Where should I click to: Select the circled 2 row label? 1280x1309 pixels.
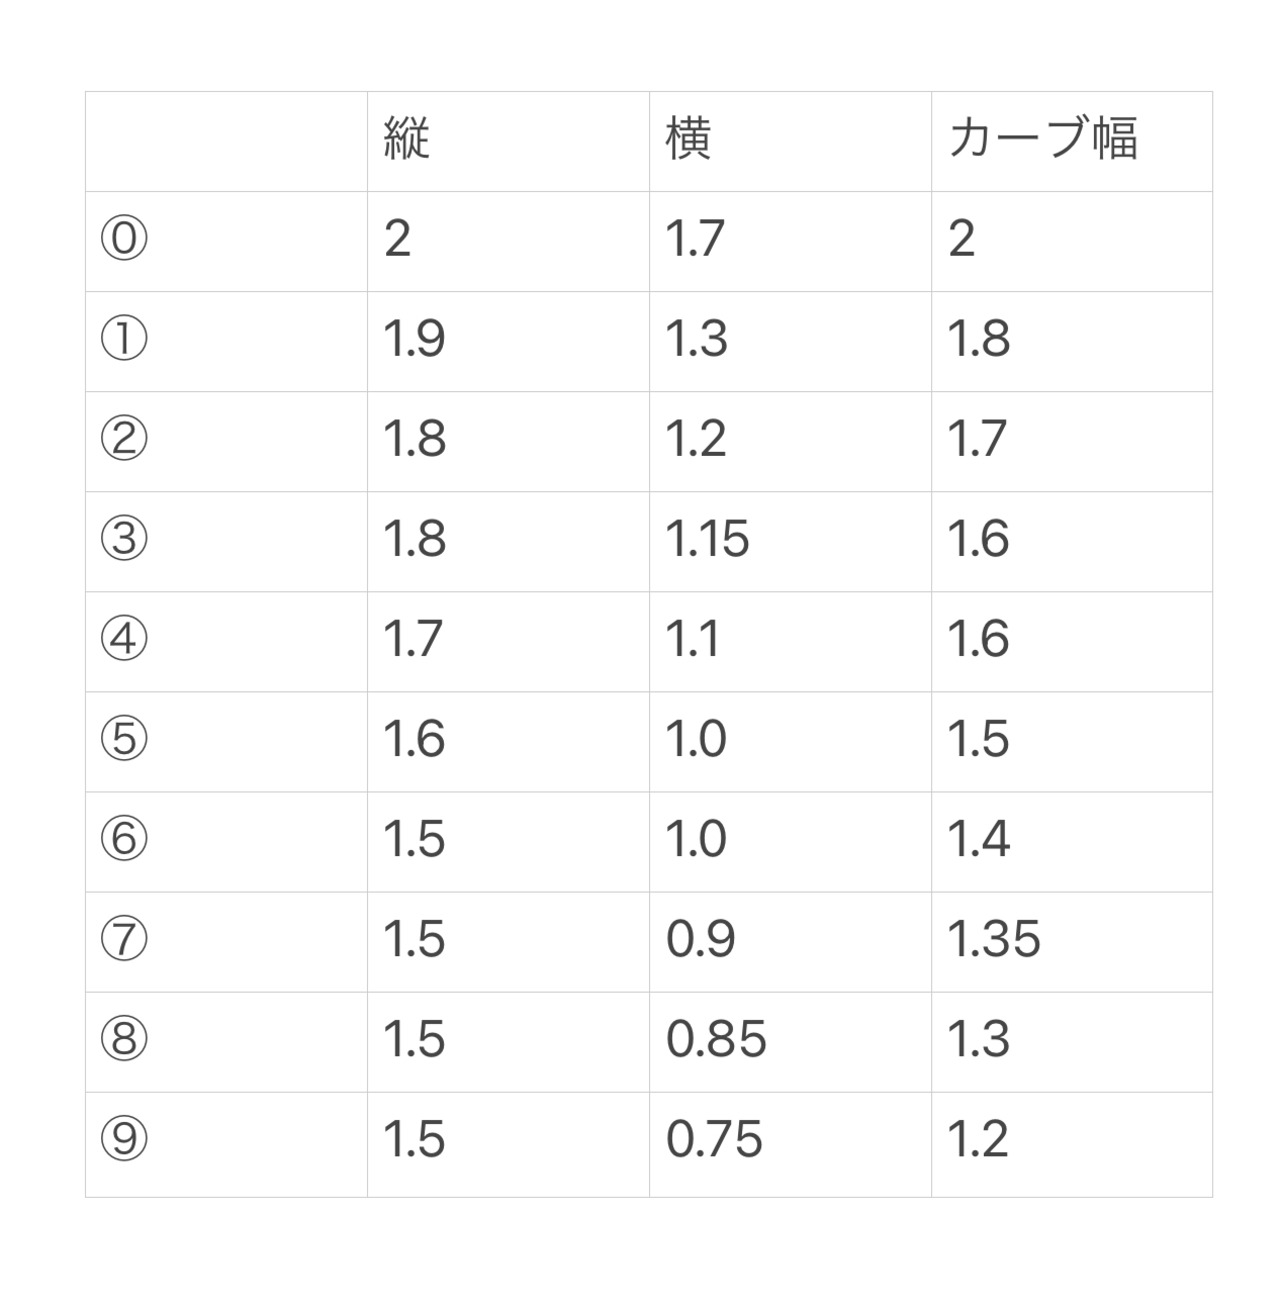[x=124, y=439]
